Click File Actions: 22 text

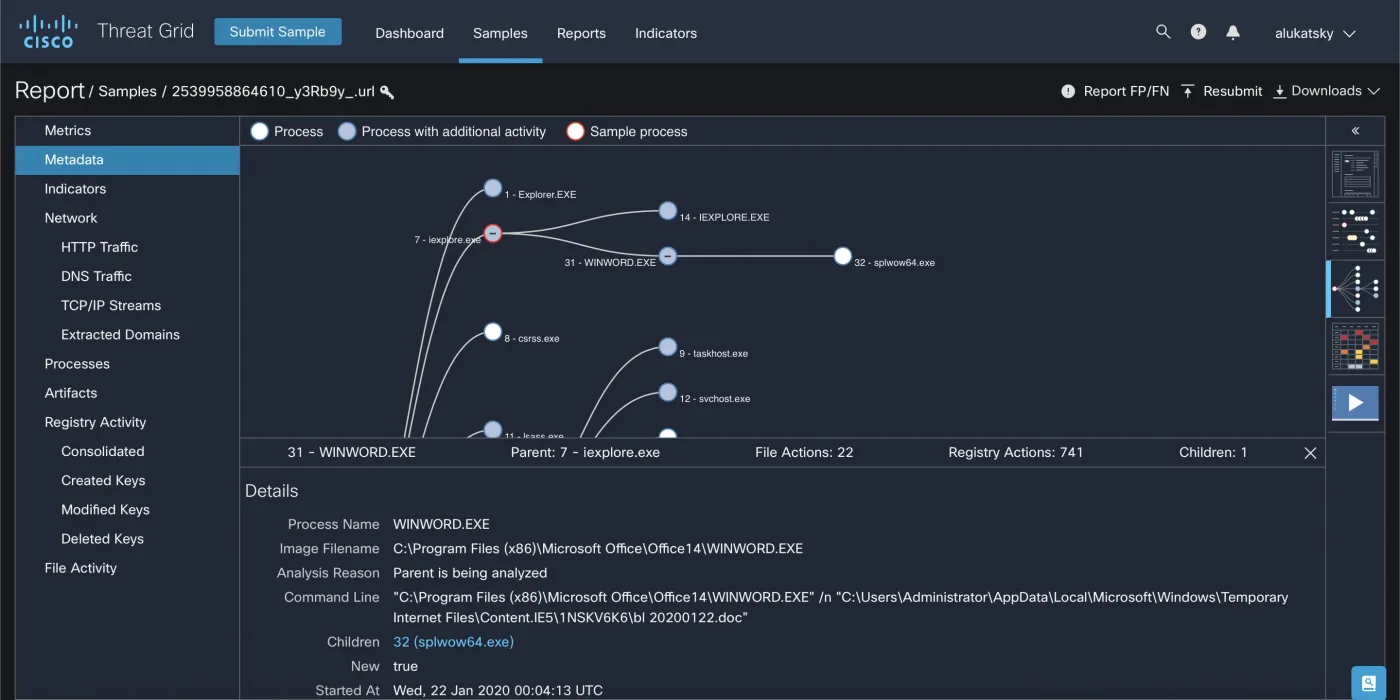(804, 452)
